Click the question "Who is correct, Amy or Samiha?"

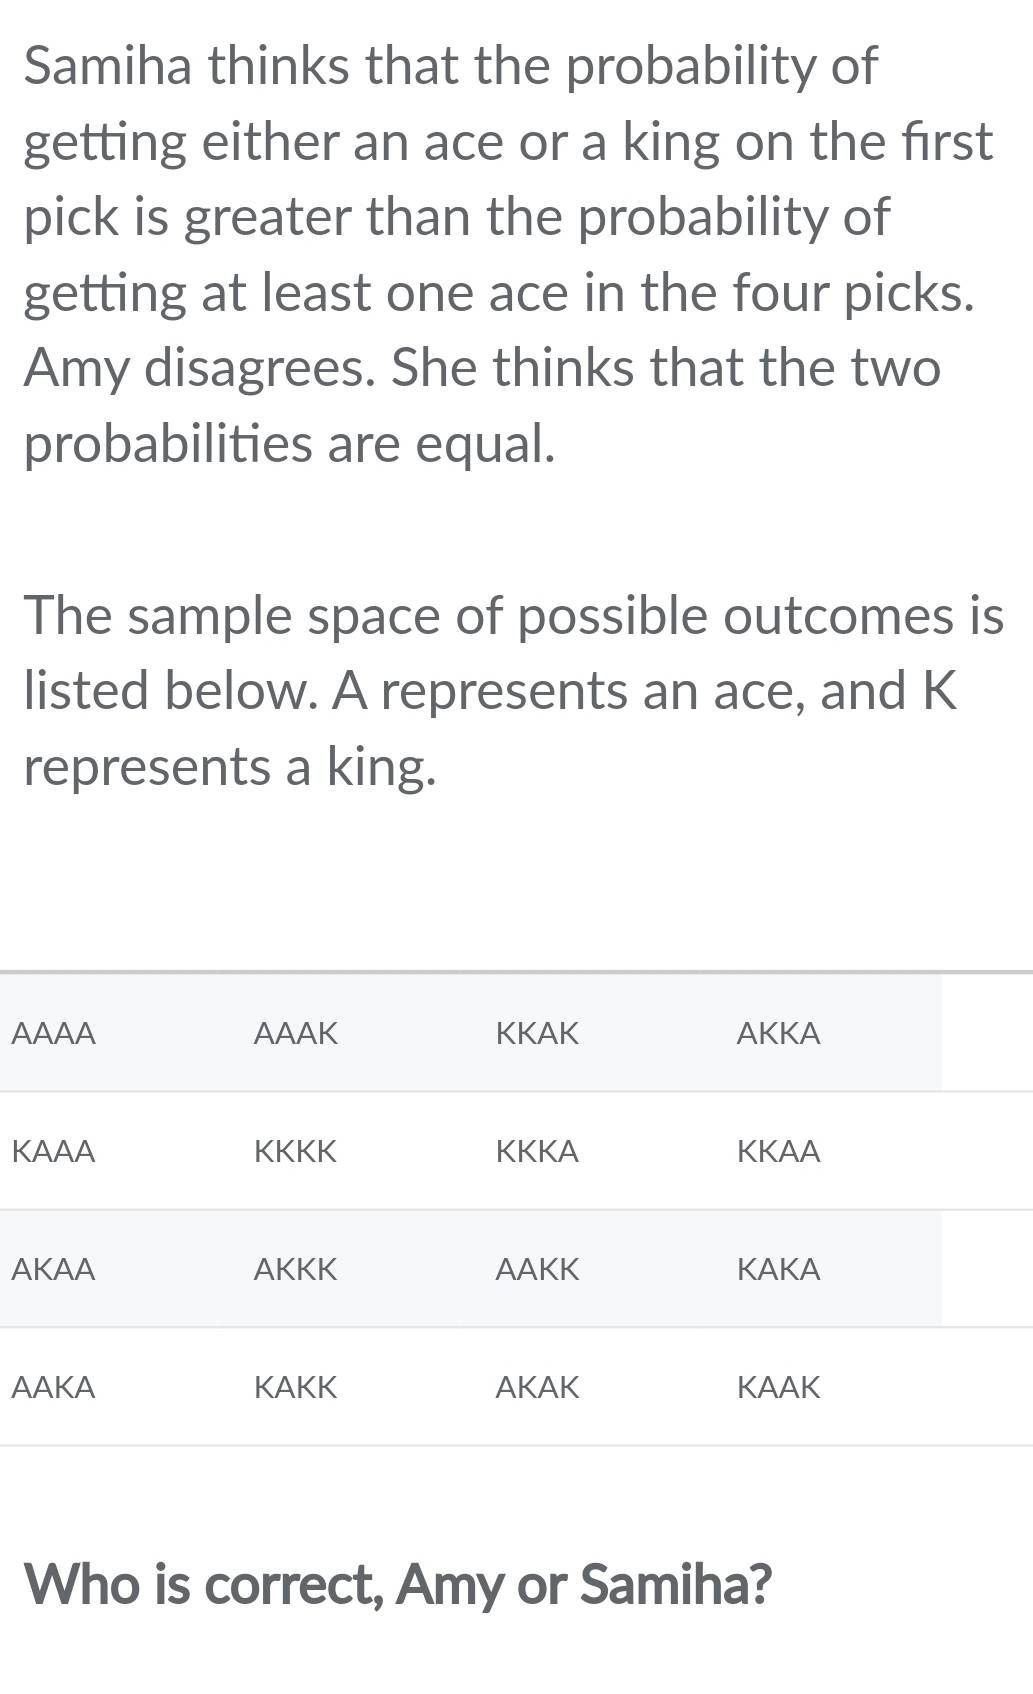pos(398,1583)
